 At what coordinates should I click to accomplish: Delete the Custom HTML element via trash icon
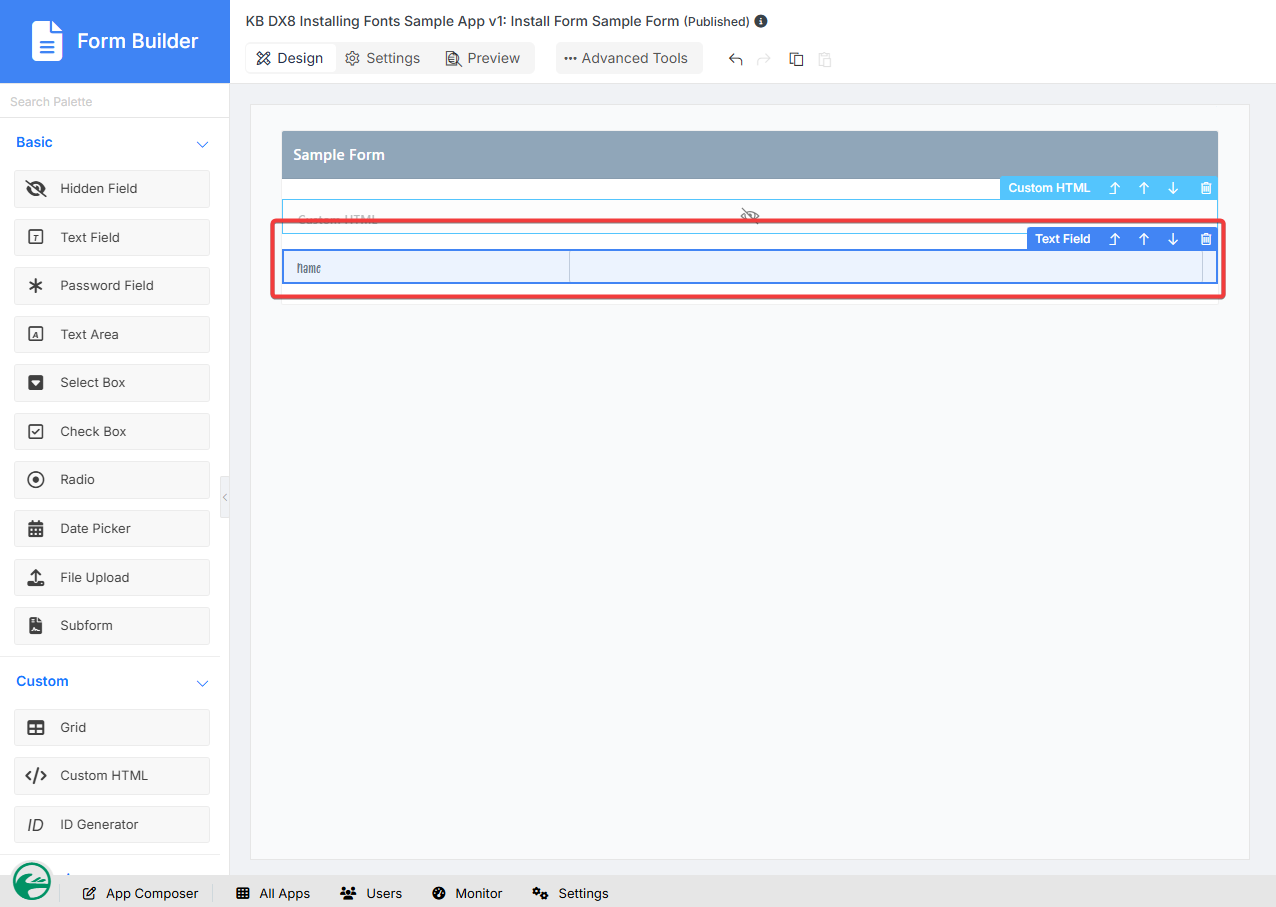[x=1206, y=188]
